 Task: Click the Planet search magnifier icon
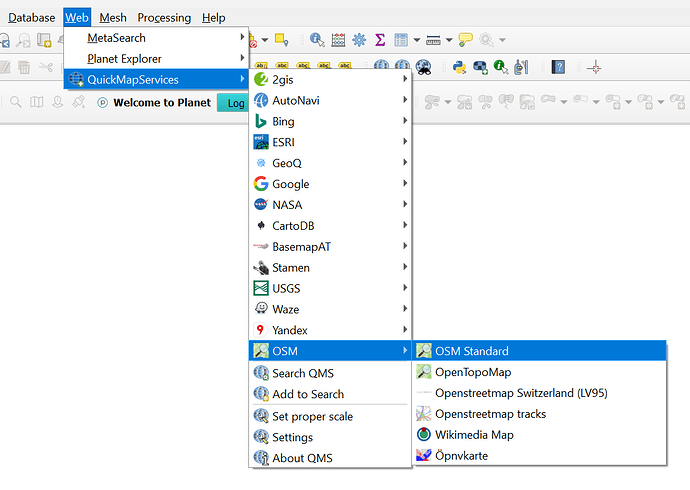click(x=15, y=102)
